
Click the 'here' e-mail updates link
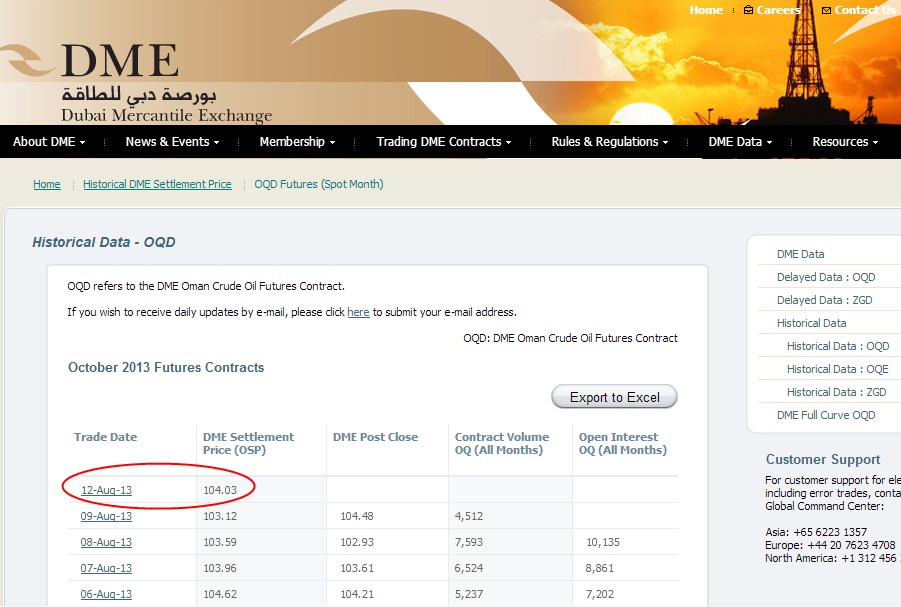(358, 312)
